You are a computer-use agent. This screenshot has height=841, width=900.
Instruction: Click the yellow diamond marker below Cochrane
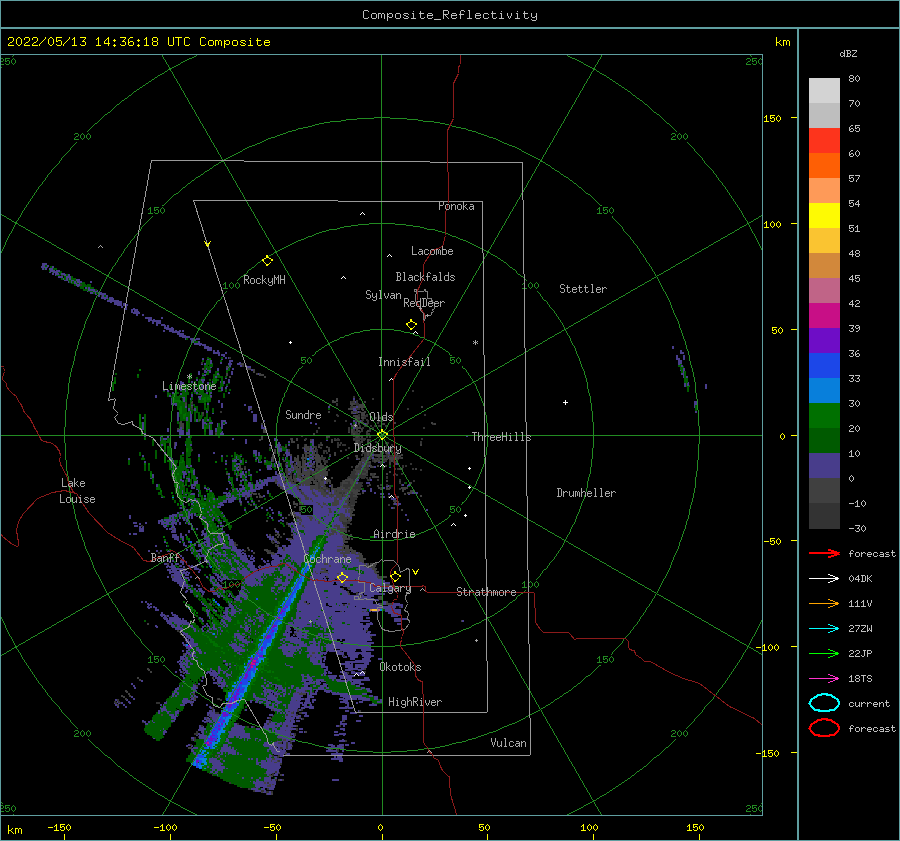pos(342,578)
